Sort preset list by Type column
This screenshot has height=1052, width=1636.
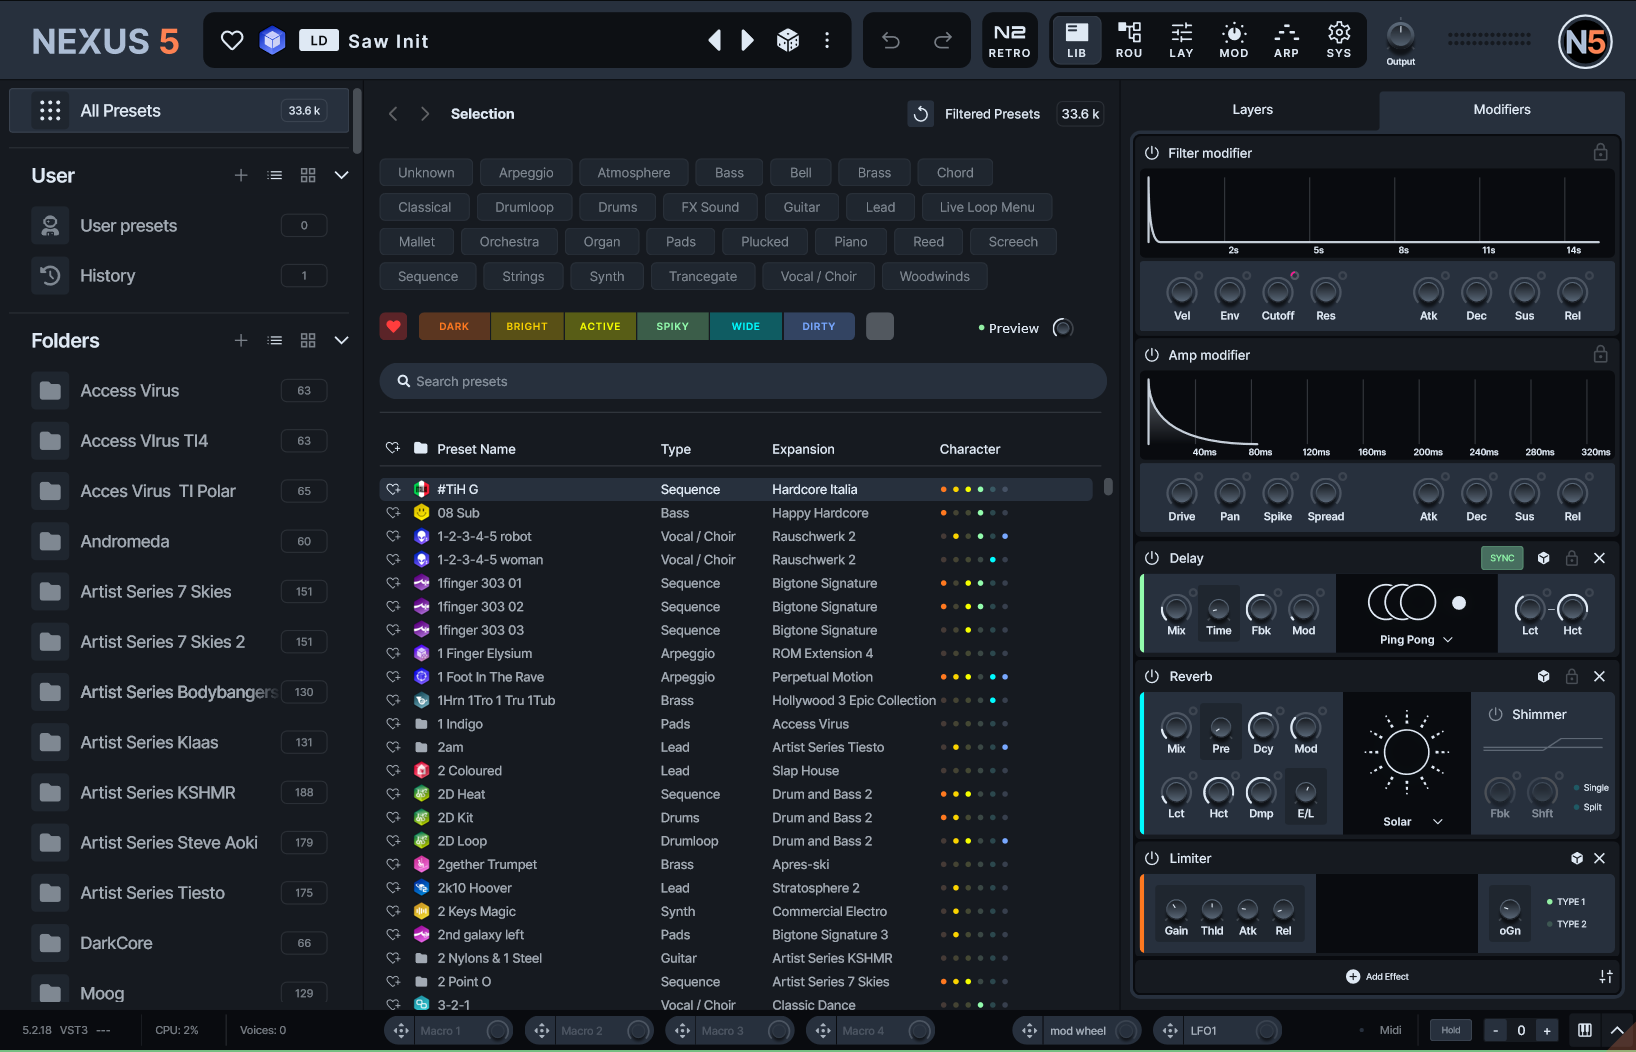click(676, 449)
